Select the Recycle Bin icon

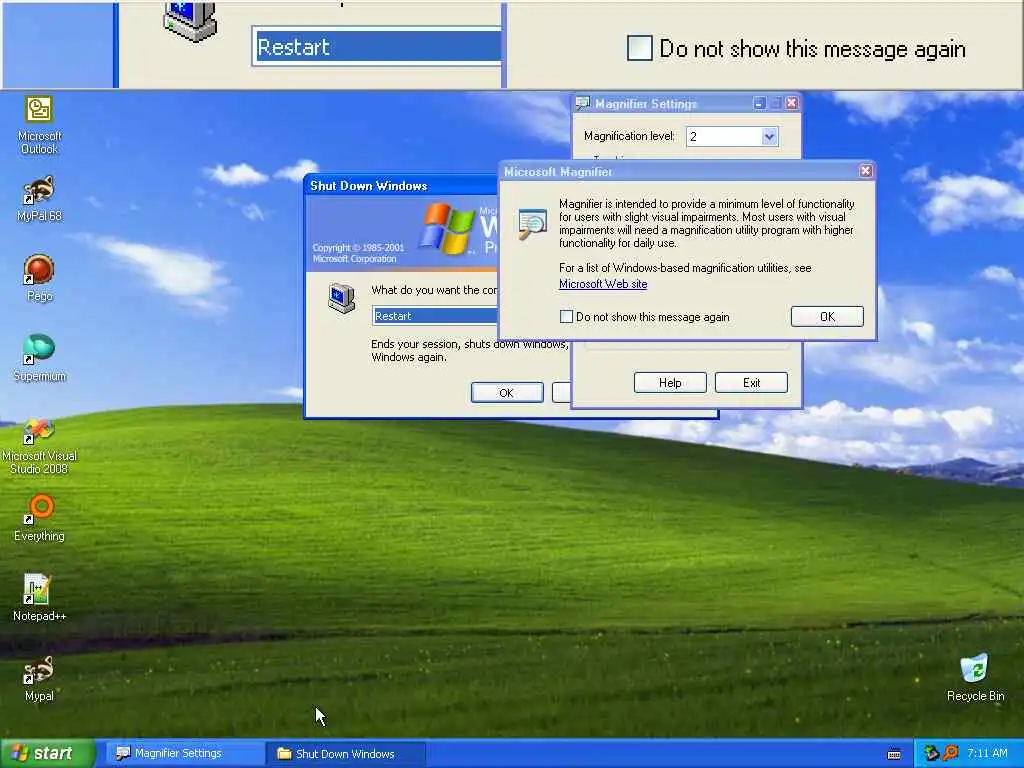(x=975, y=677)
